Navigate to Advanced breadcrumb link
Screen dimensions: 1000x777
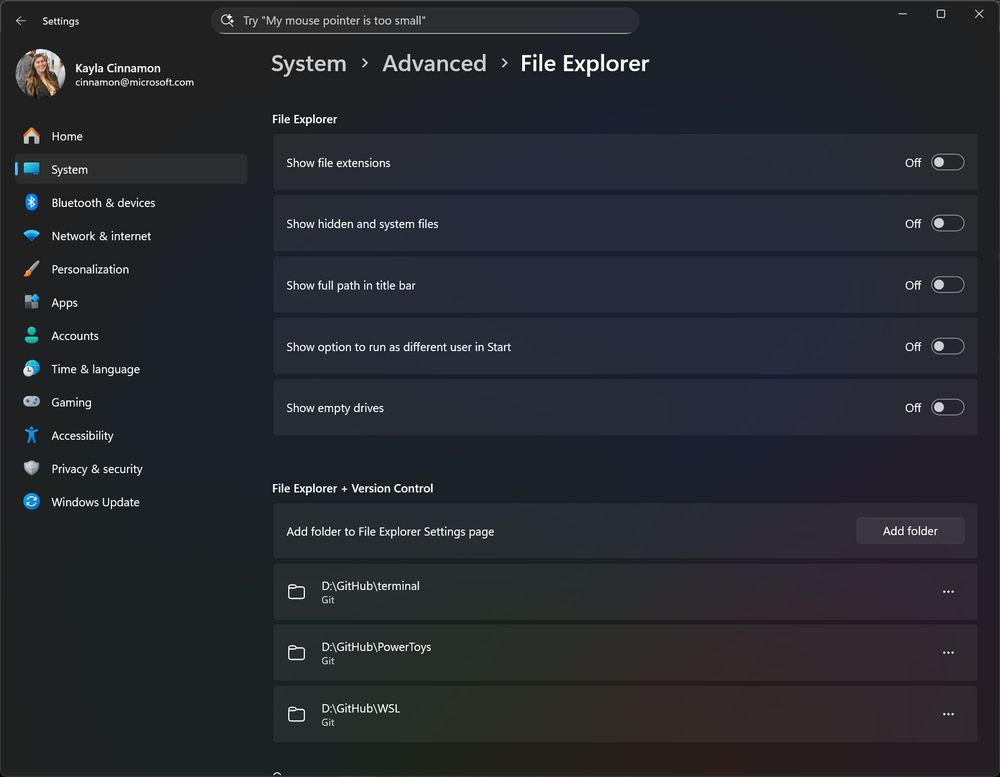pos(434,64)
